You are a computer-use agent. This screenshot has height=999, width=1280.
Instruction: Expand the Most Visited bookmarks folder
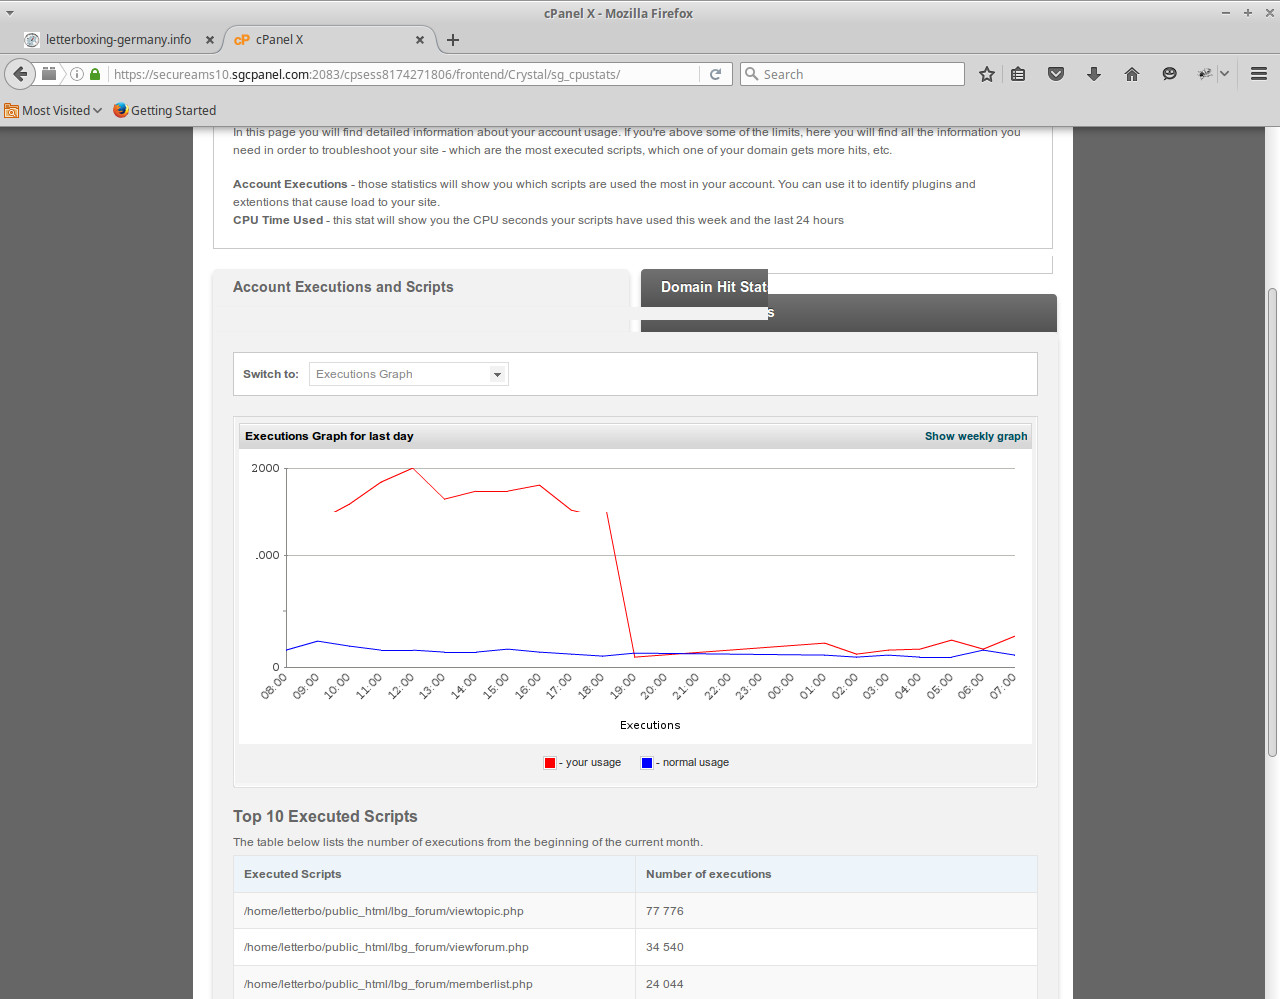54,111
